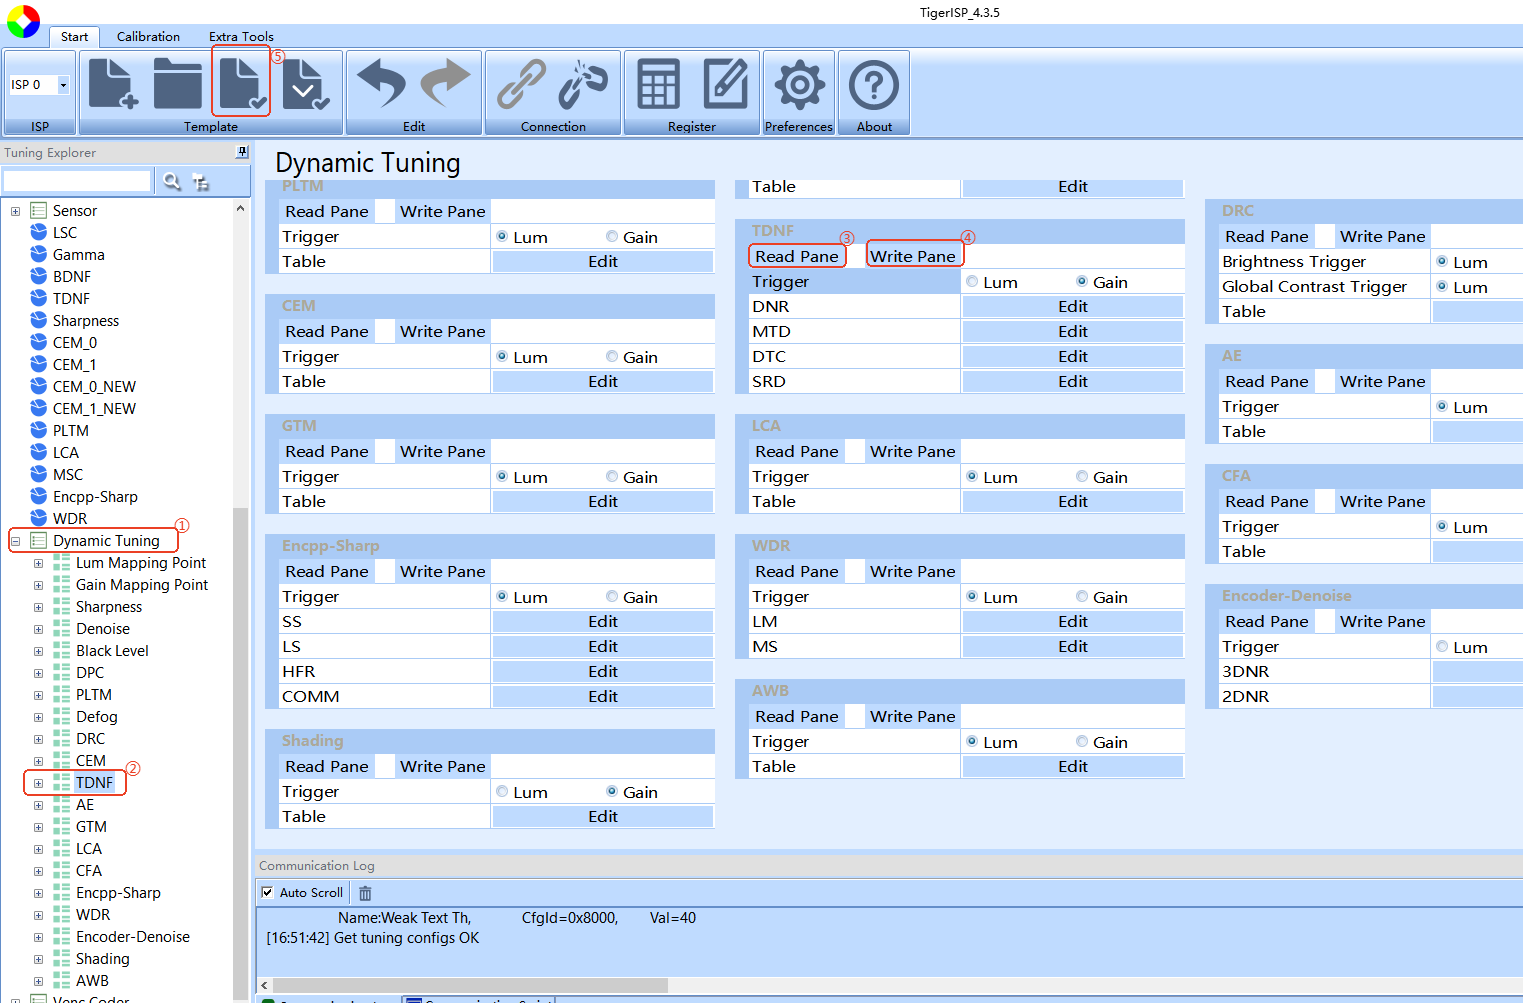This screenshot has height=1003, width=1523.
Task: Click the tree view icon beside search magnifier
Action: (200, 181)
